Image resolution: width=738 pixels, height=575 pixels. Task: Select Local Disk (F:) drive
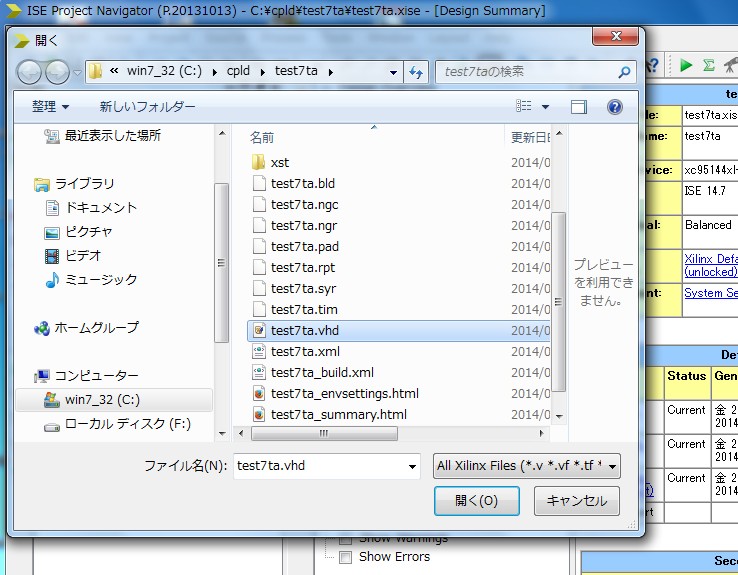coord(118,424)
